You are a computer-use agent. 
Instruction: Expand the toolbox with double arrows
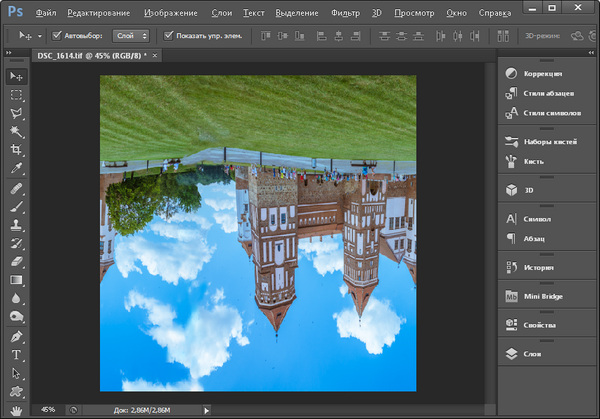tap(9, 52)
